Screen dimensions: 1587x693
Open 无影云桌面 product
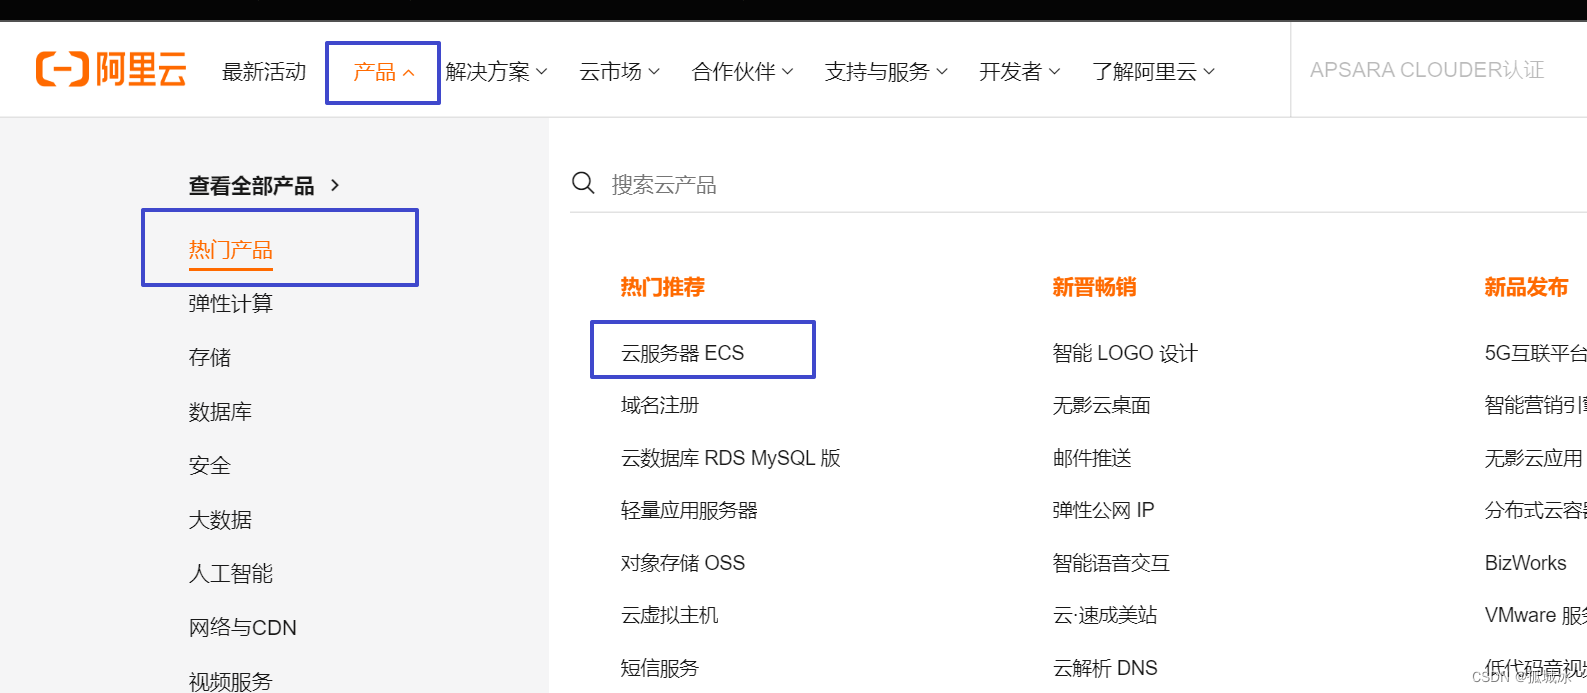click(x=1102, y=405)
